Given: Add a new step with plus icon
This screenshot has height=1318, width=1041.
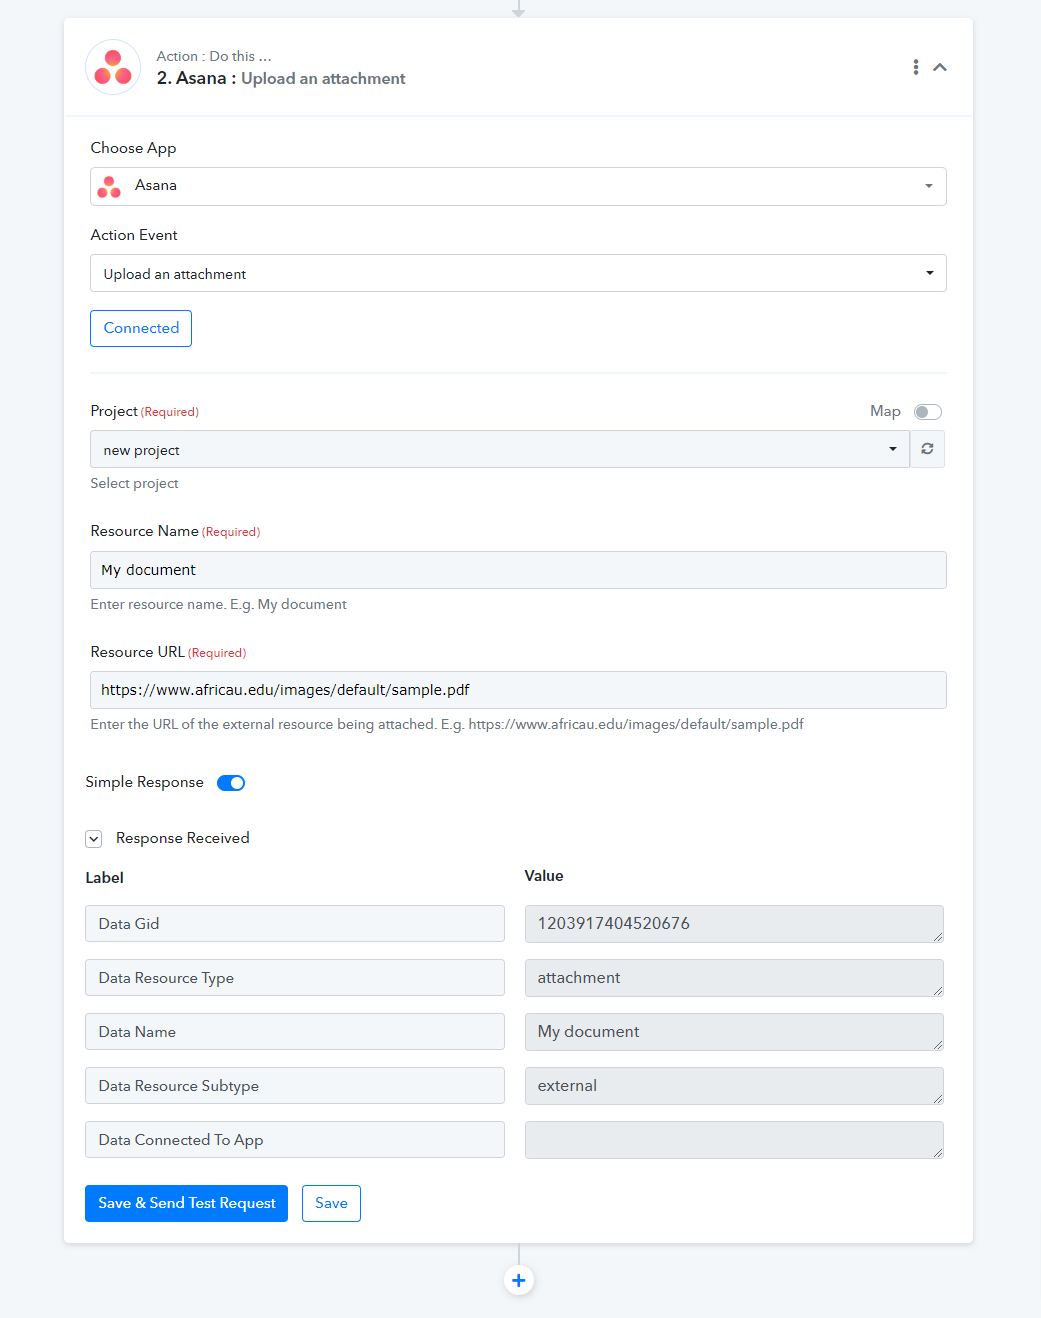Looking at the screenshot, I should coord(519,1280).
